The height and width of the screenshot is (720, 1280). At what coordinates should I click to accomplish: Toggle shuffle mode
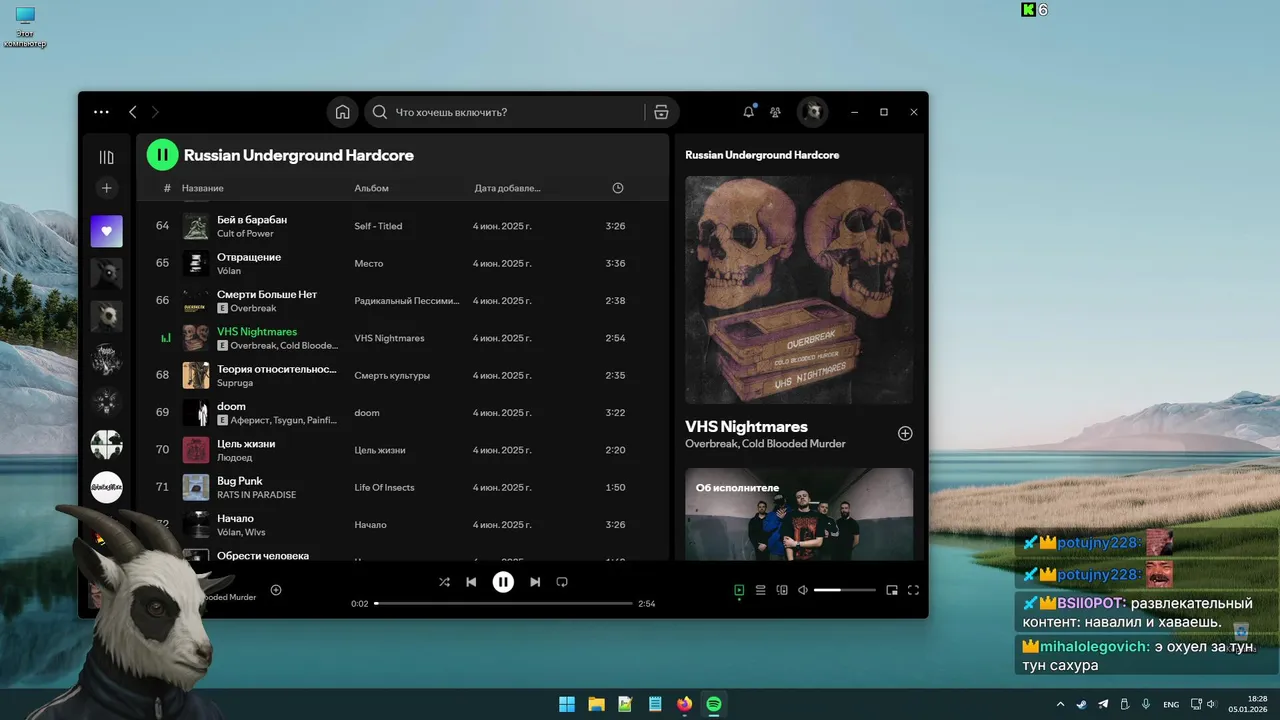[x=444, y=582]
